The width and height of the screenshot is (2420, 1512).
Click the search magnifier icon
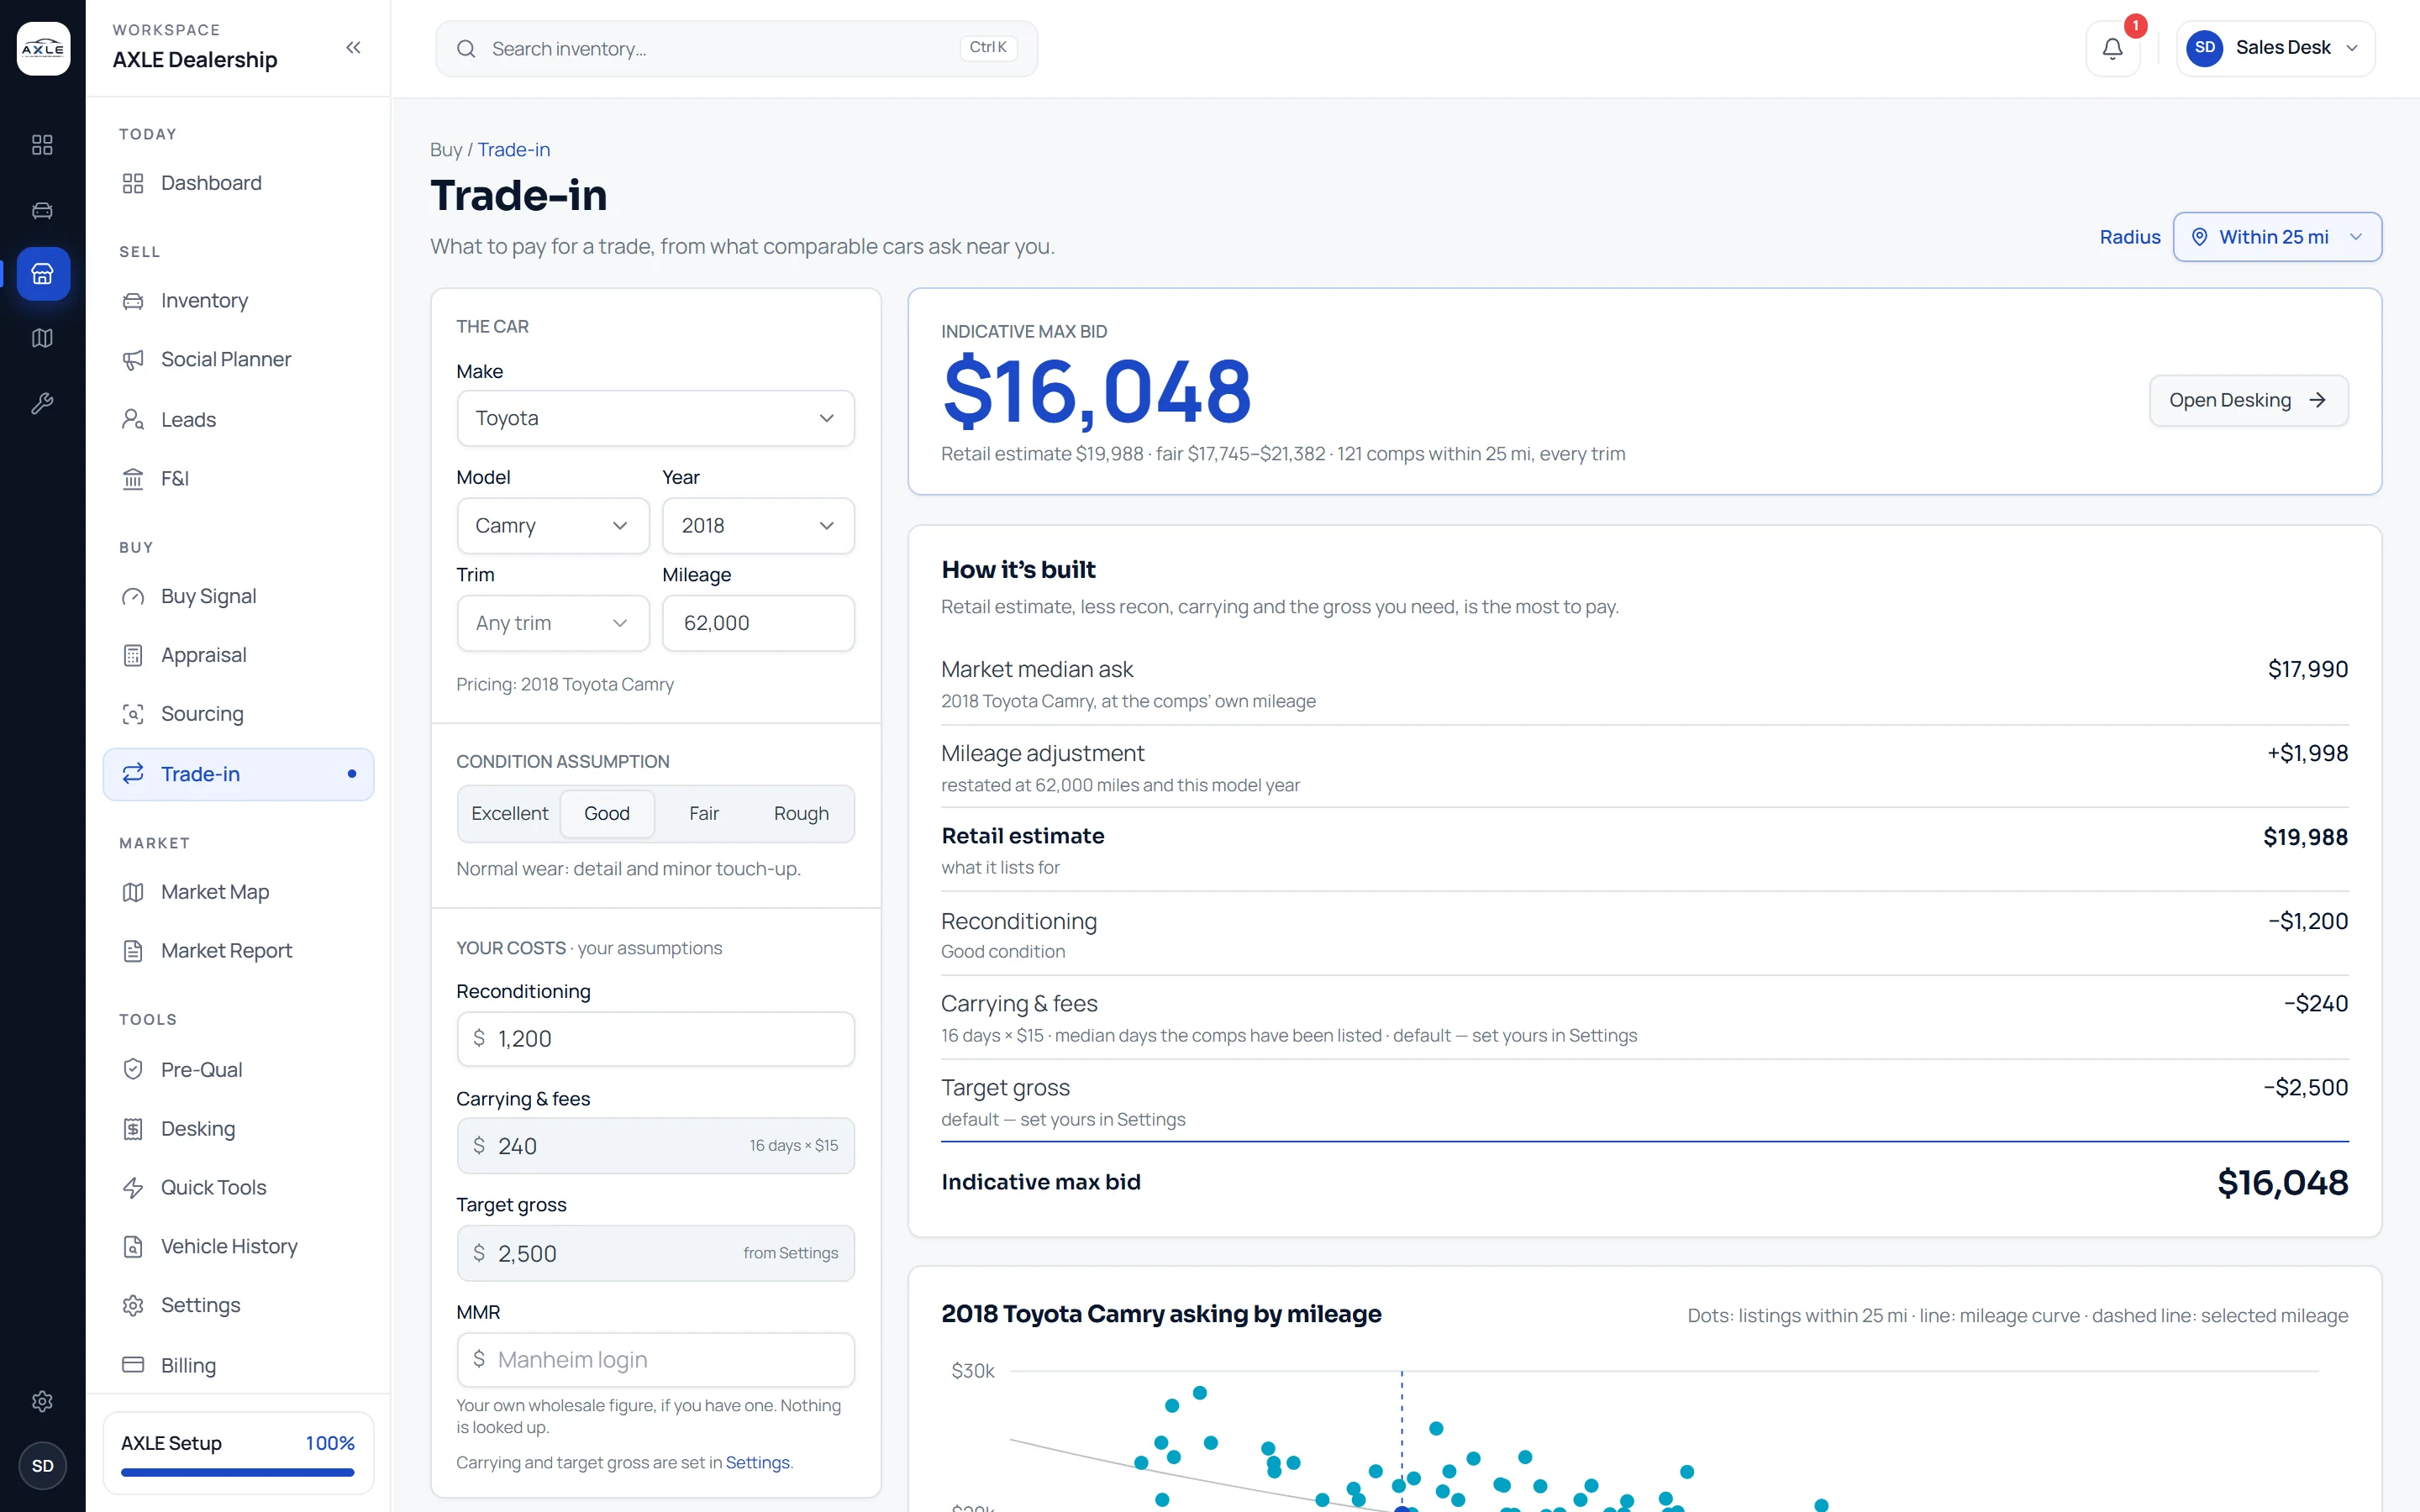pos(466,49)
